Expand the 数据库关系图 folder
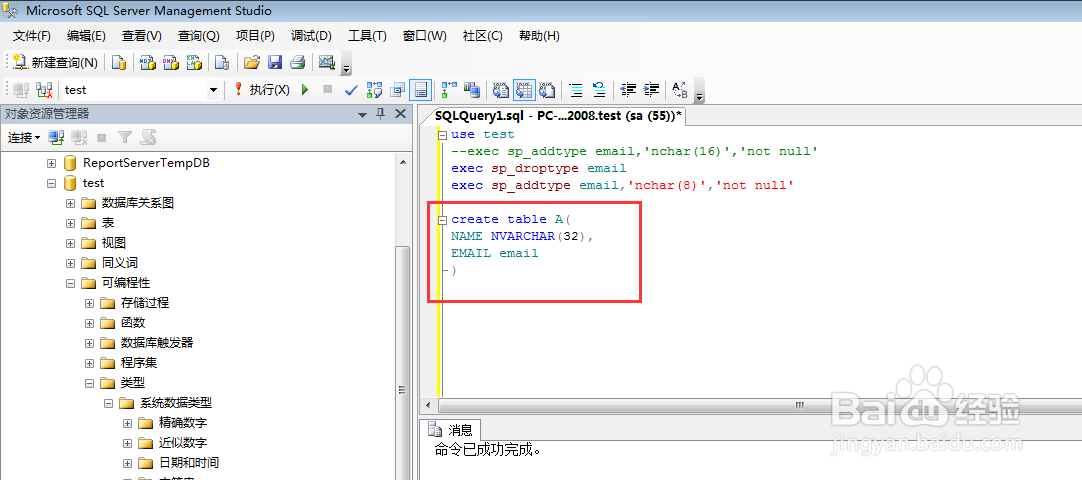The height and width of the screenshot is (480, 1082). pos(70,203)
